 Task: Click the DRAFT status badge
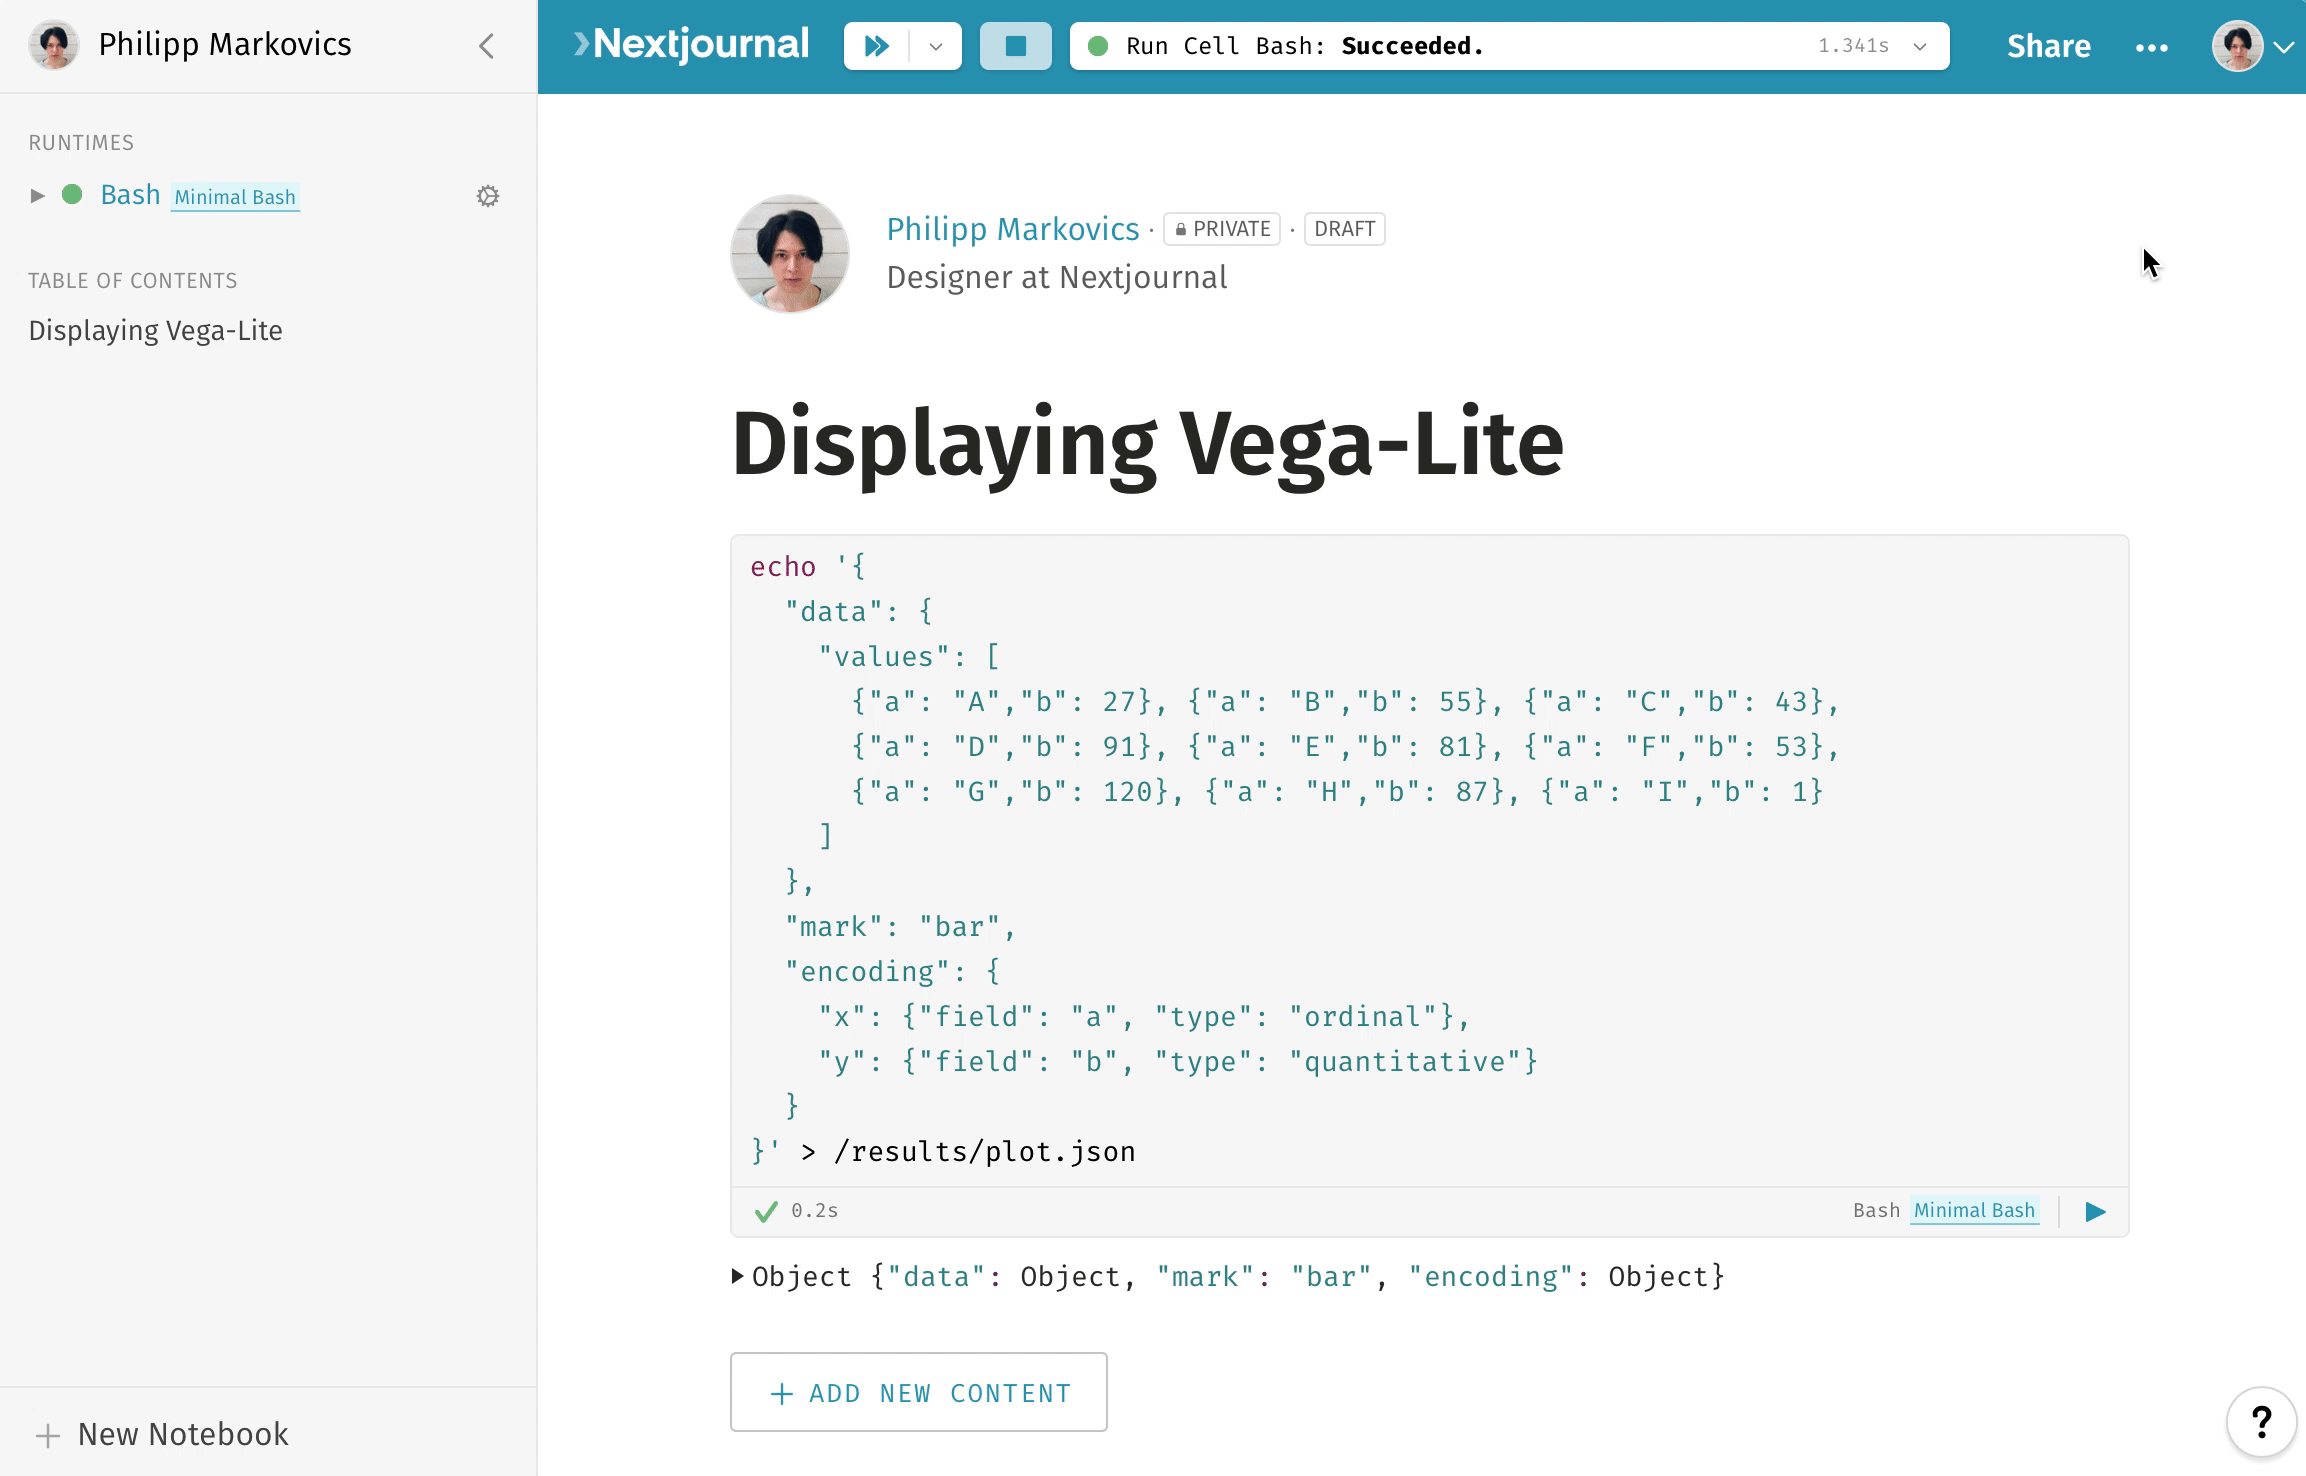(1344, 229)
